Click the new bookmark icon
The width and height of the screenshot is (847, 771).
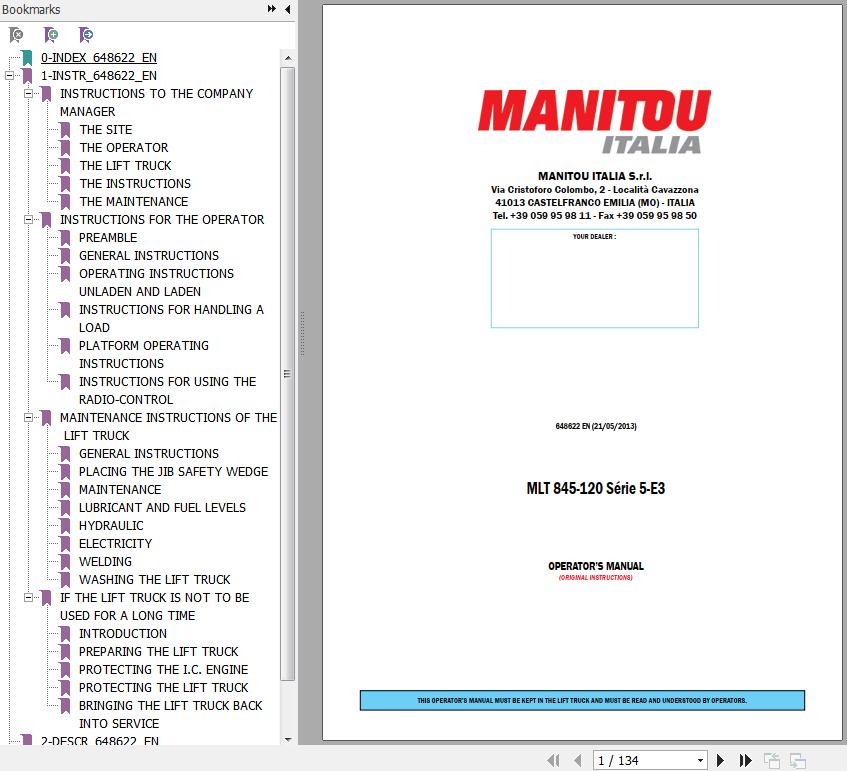pyautogui.click(x=51, y=35)
